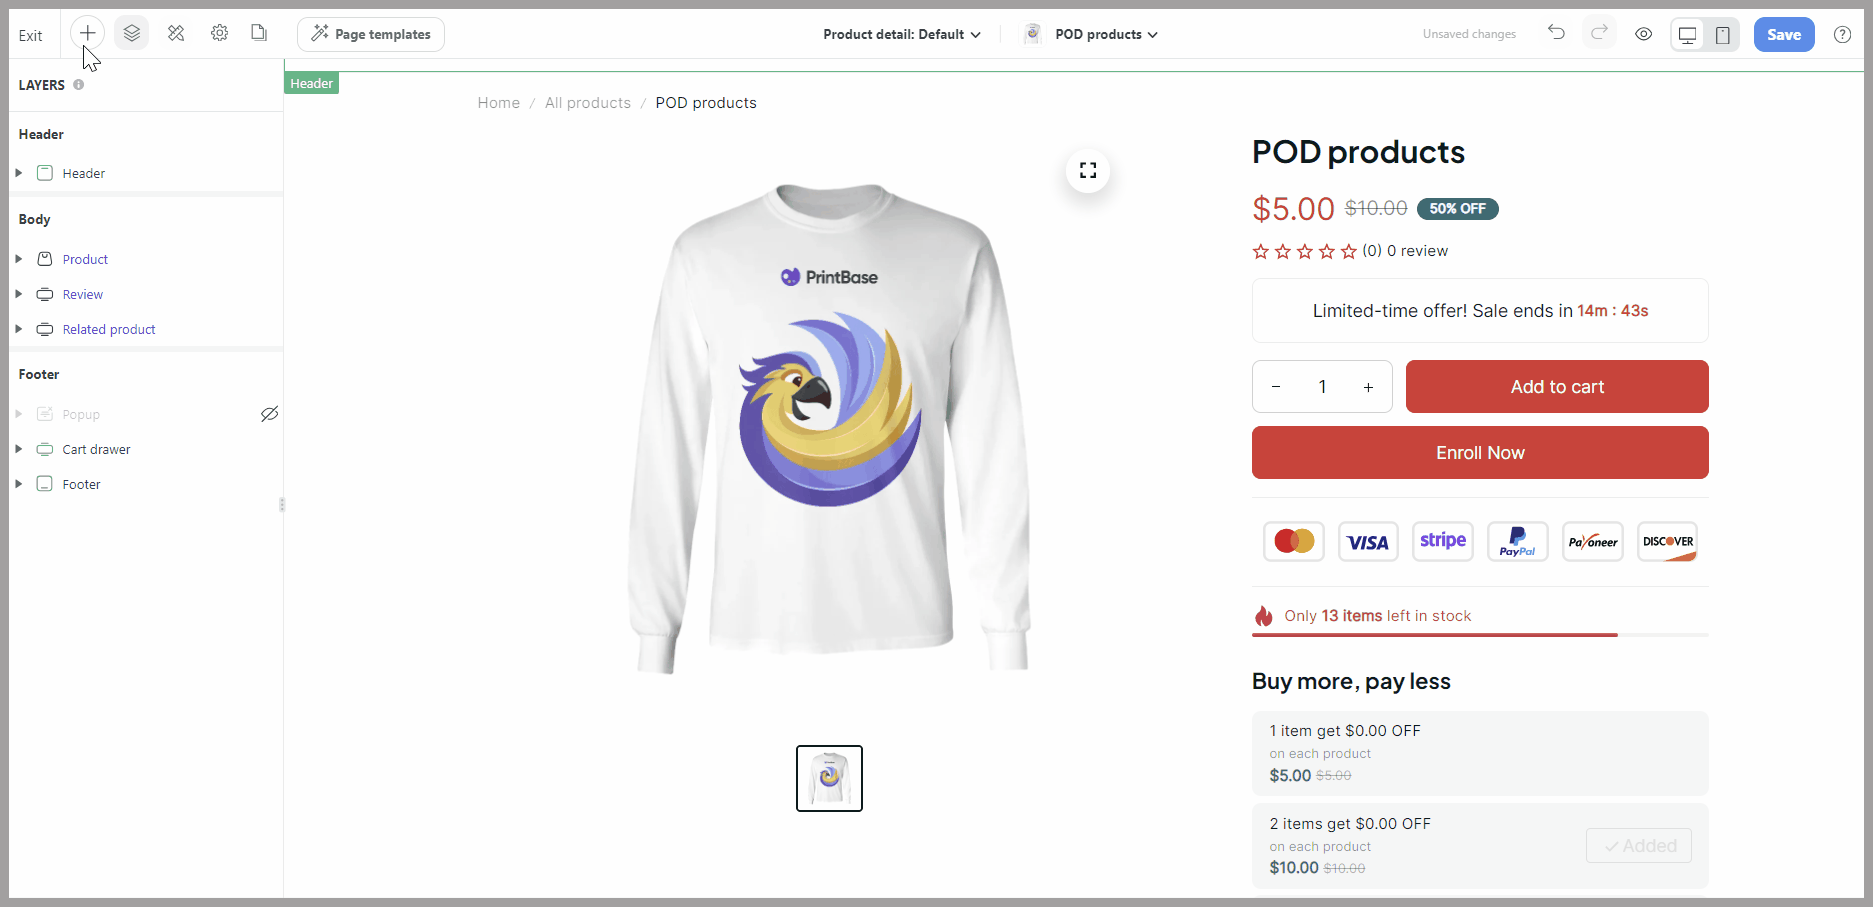The image size is (1873, 907).
Task: Open the Pages icon in toolbar
Action: coord(259,33)
